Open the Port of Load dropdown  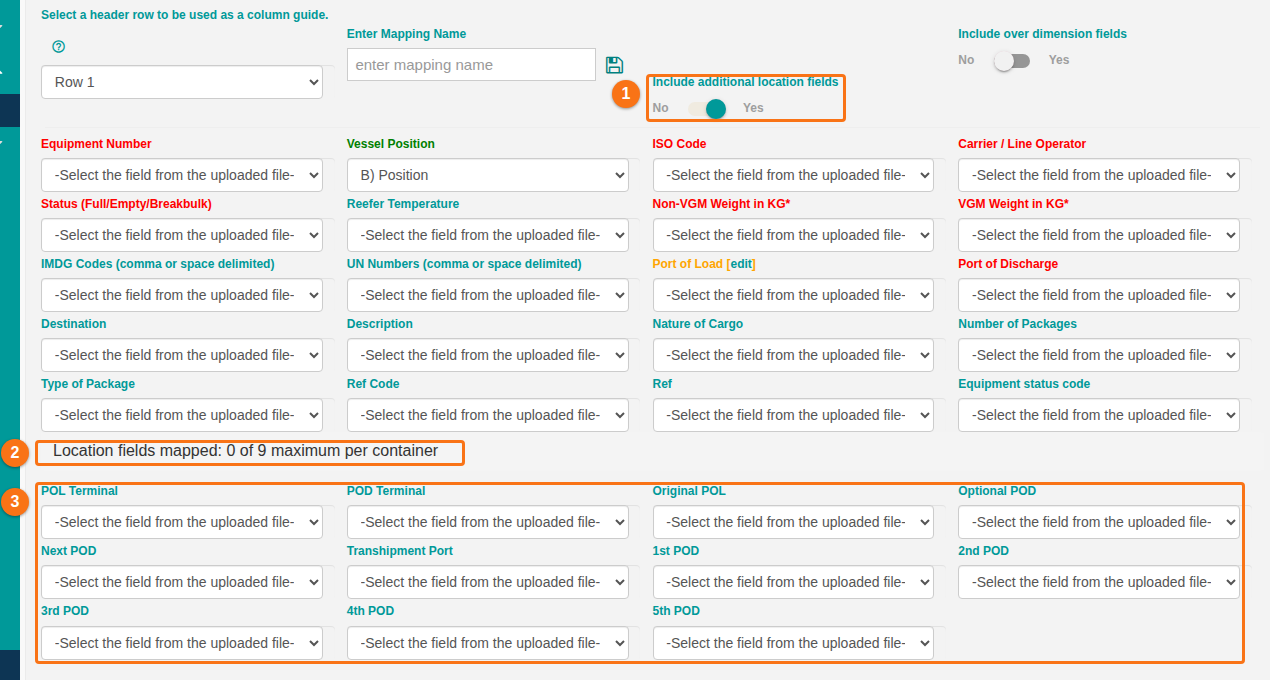[793, 295]
